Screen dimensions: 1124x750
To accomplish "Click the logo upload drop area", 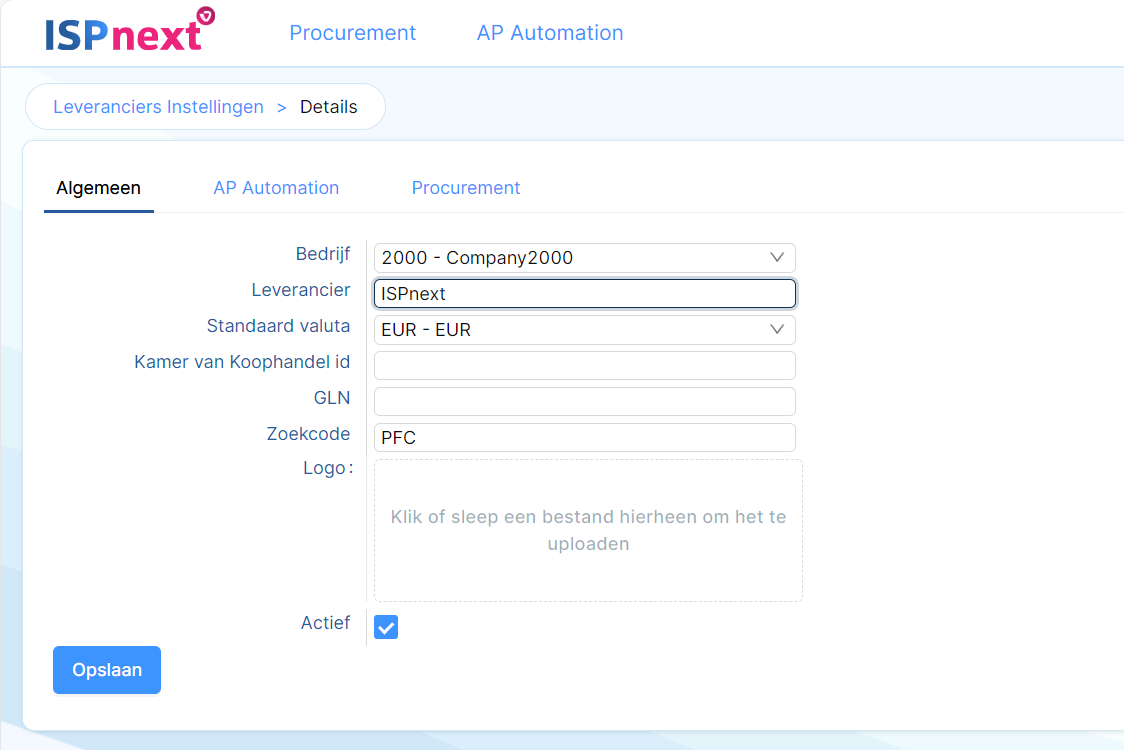I will point(588,531).
